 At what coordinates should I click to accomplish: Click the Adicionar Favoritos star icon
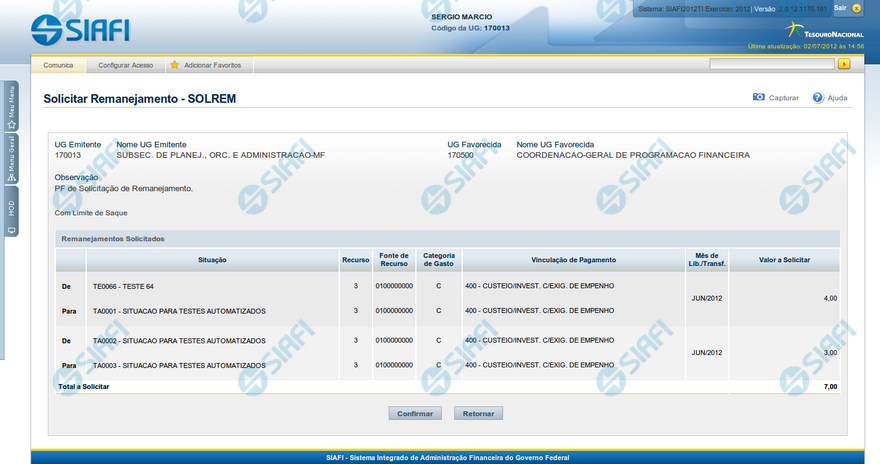(175, 64)
